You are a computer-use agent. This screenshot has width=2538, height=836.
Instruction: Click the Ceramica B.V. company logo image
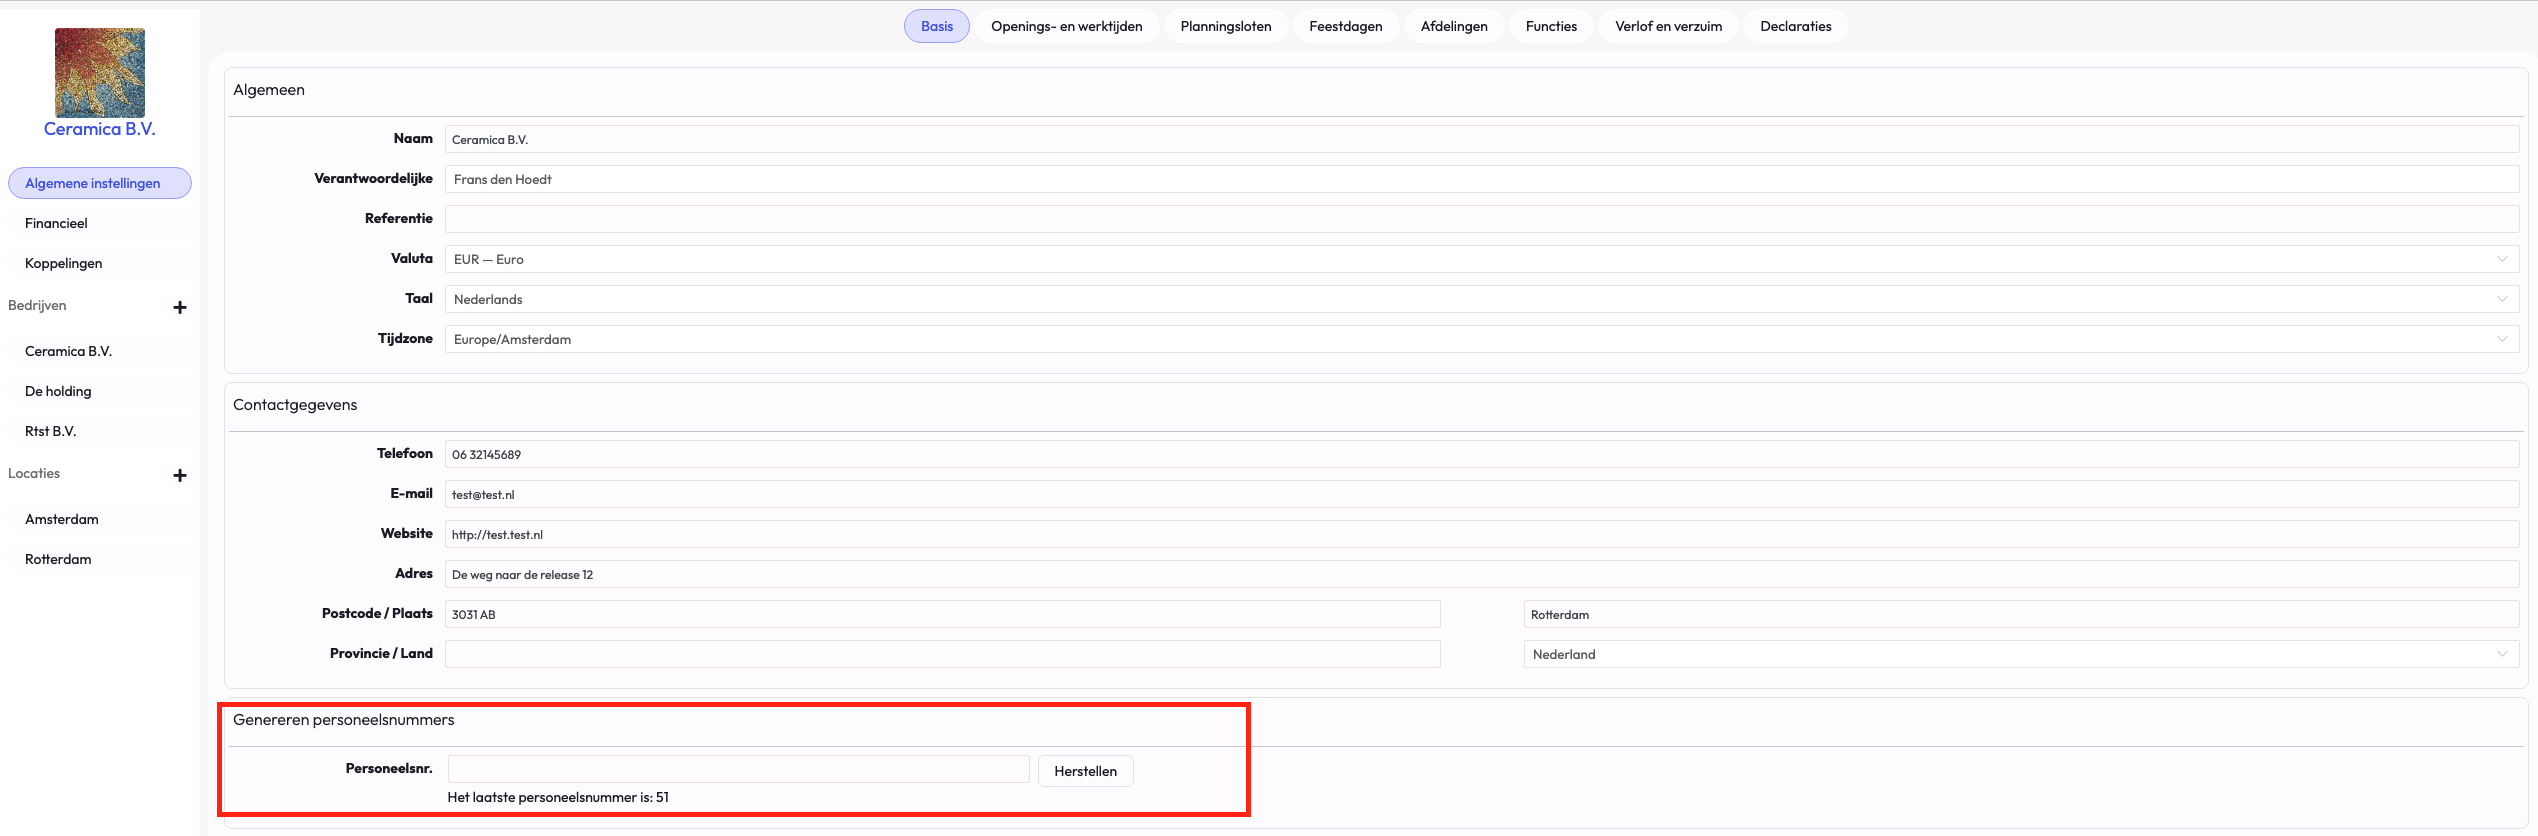(x=100, y=73)
